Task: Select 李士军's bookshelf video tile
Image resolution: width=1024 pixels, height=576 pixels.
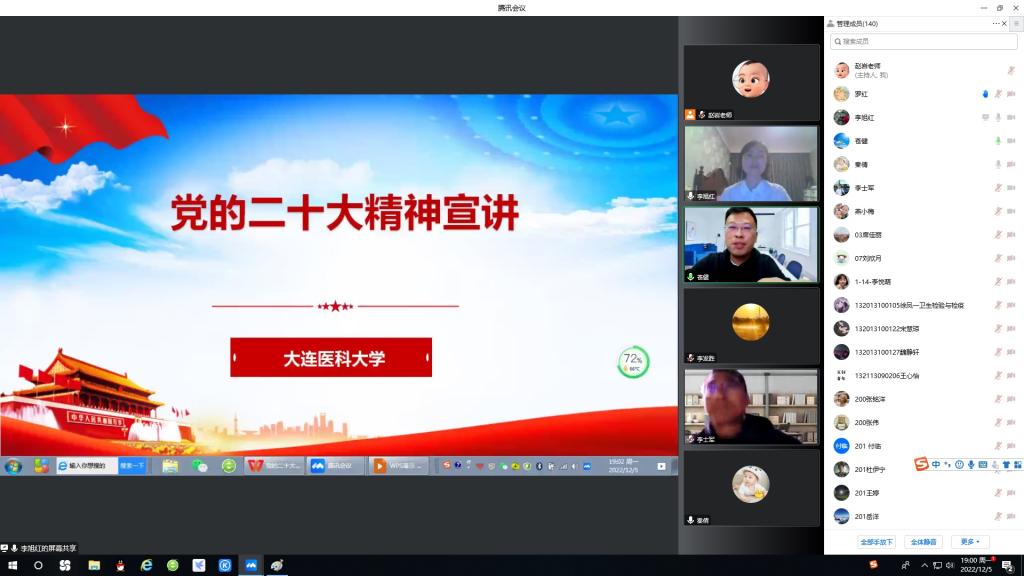Action: tap(751, 407)
